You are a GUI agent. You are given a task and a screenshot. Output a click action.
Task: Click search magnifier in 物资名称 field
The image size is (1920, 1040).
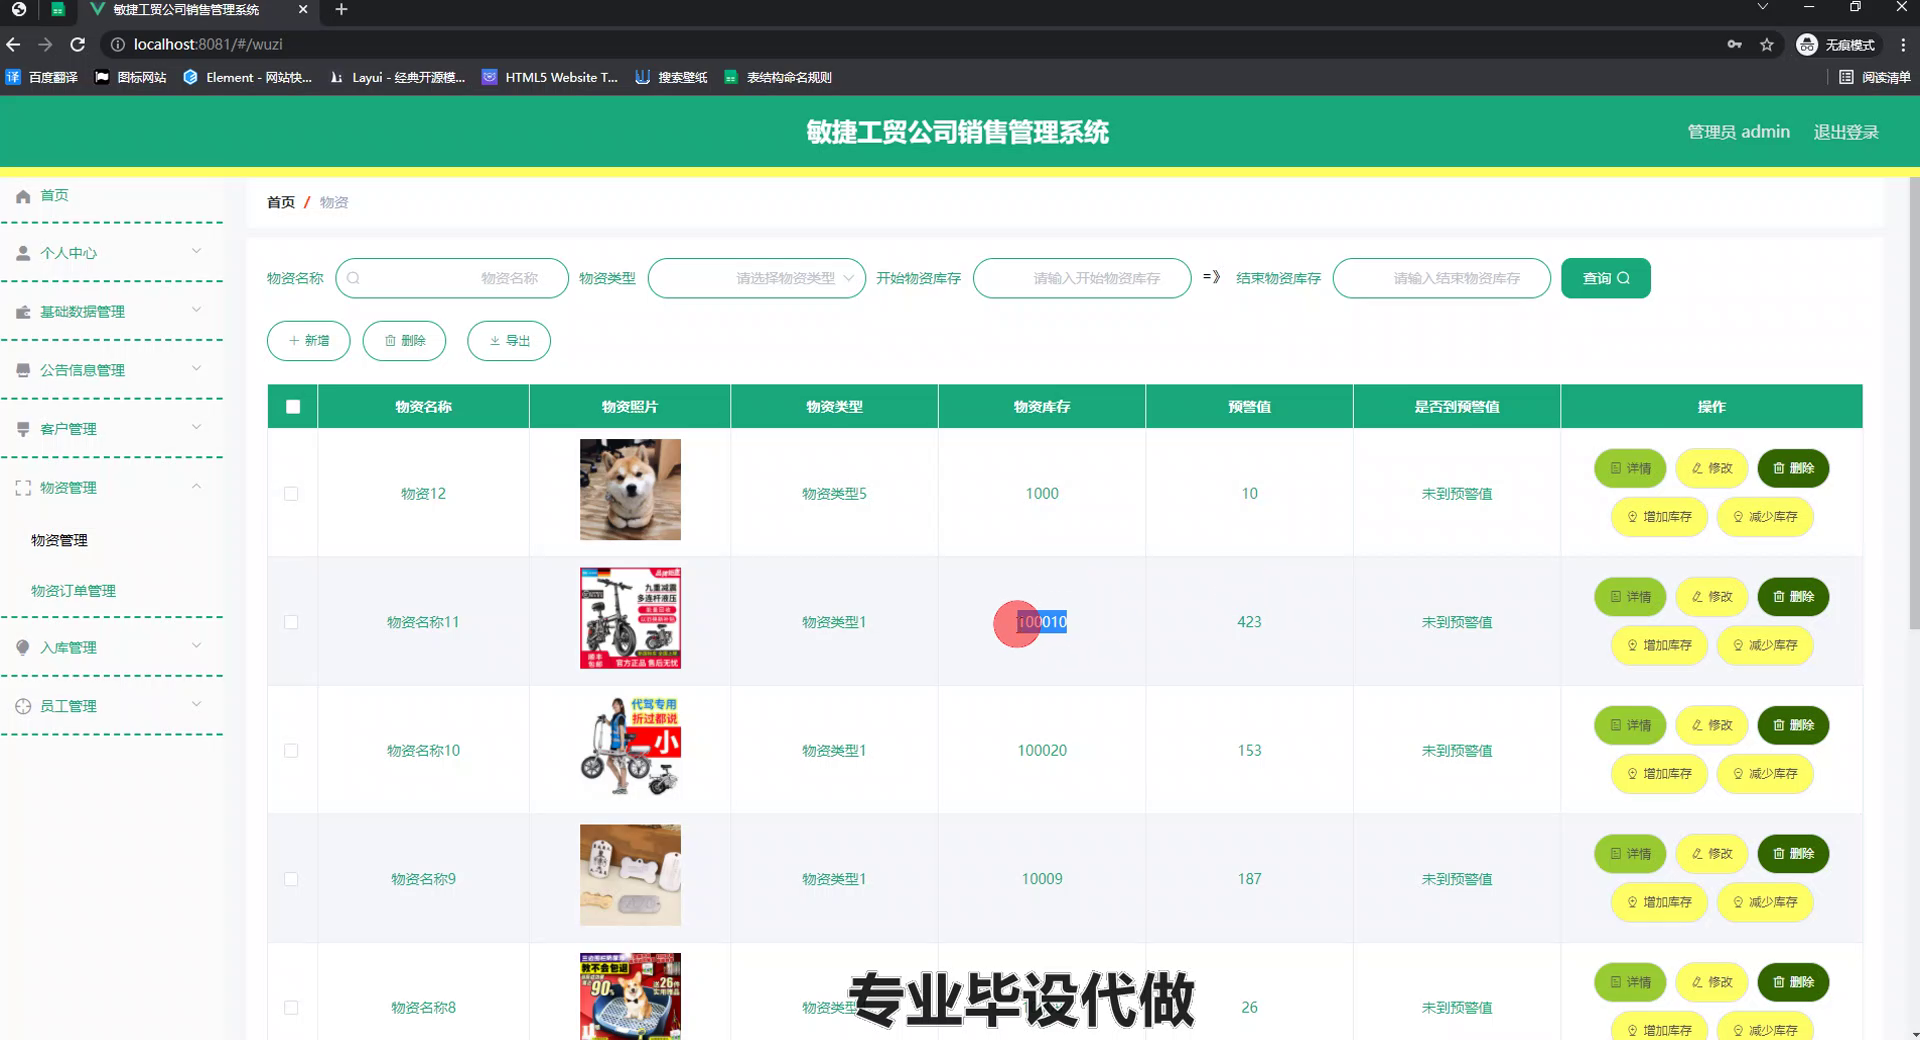tap(353, 279)
